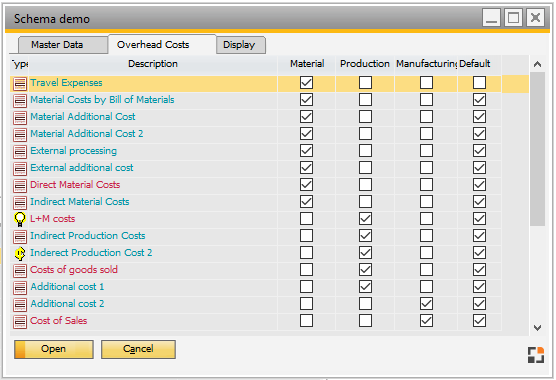
Task: Select the Material Additional Cost 2 row
Action: tap(269, 134)
